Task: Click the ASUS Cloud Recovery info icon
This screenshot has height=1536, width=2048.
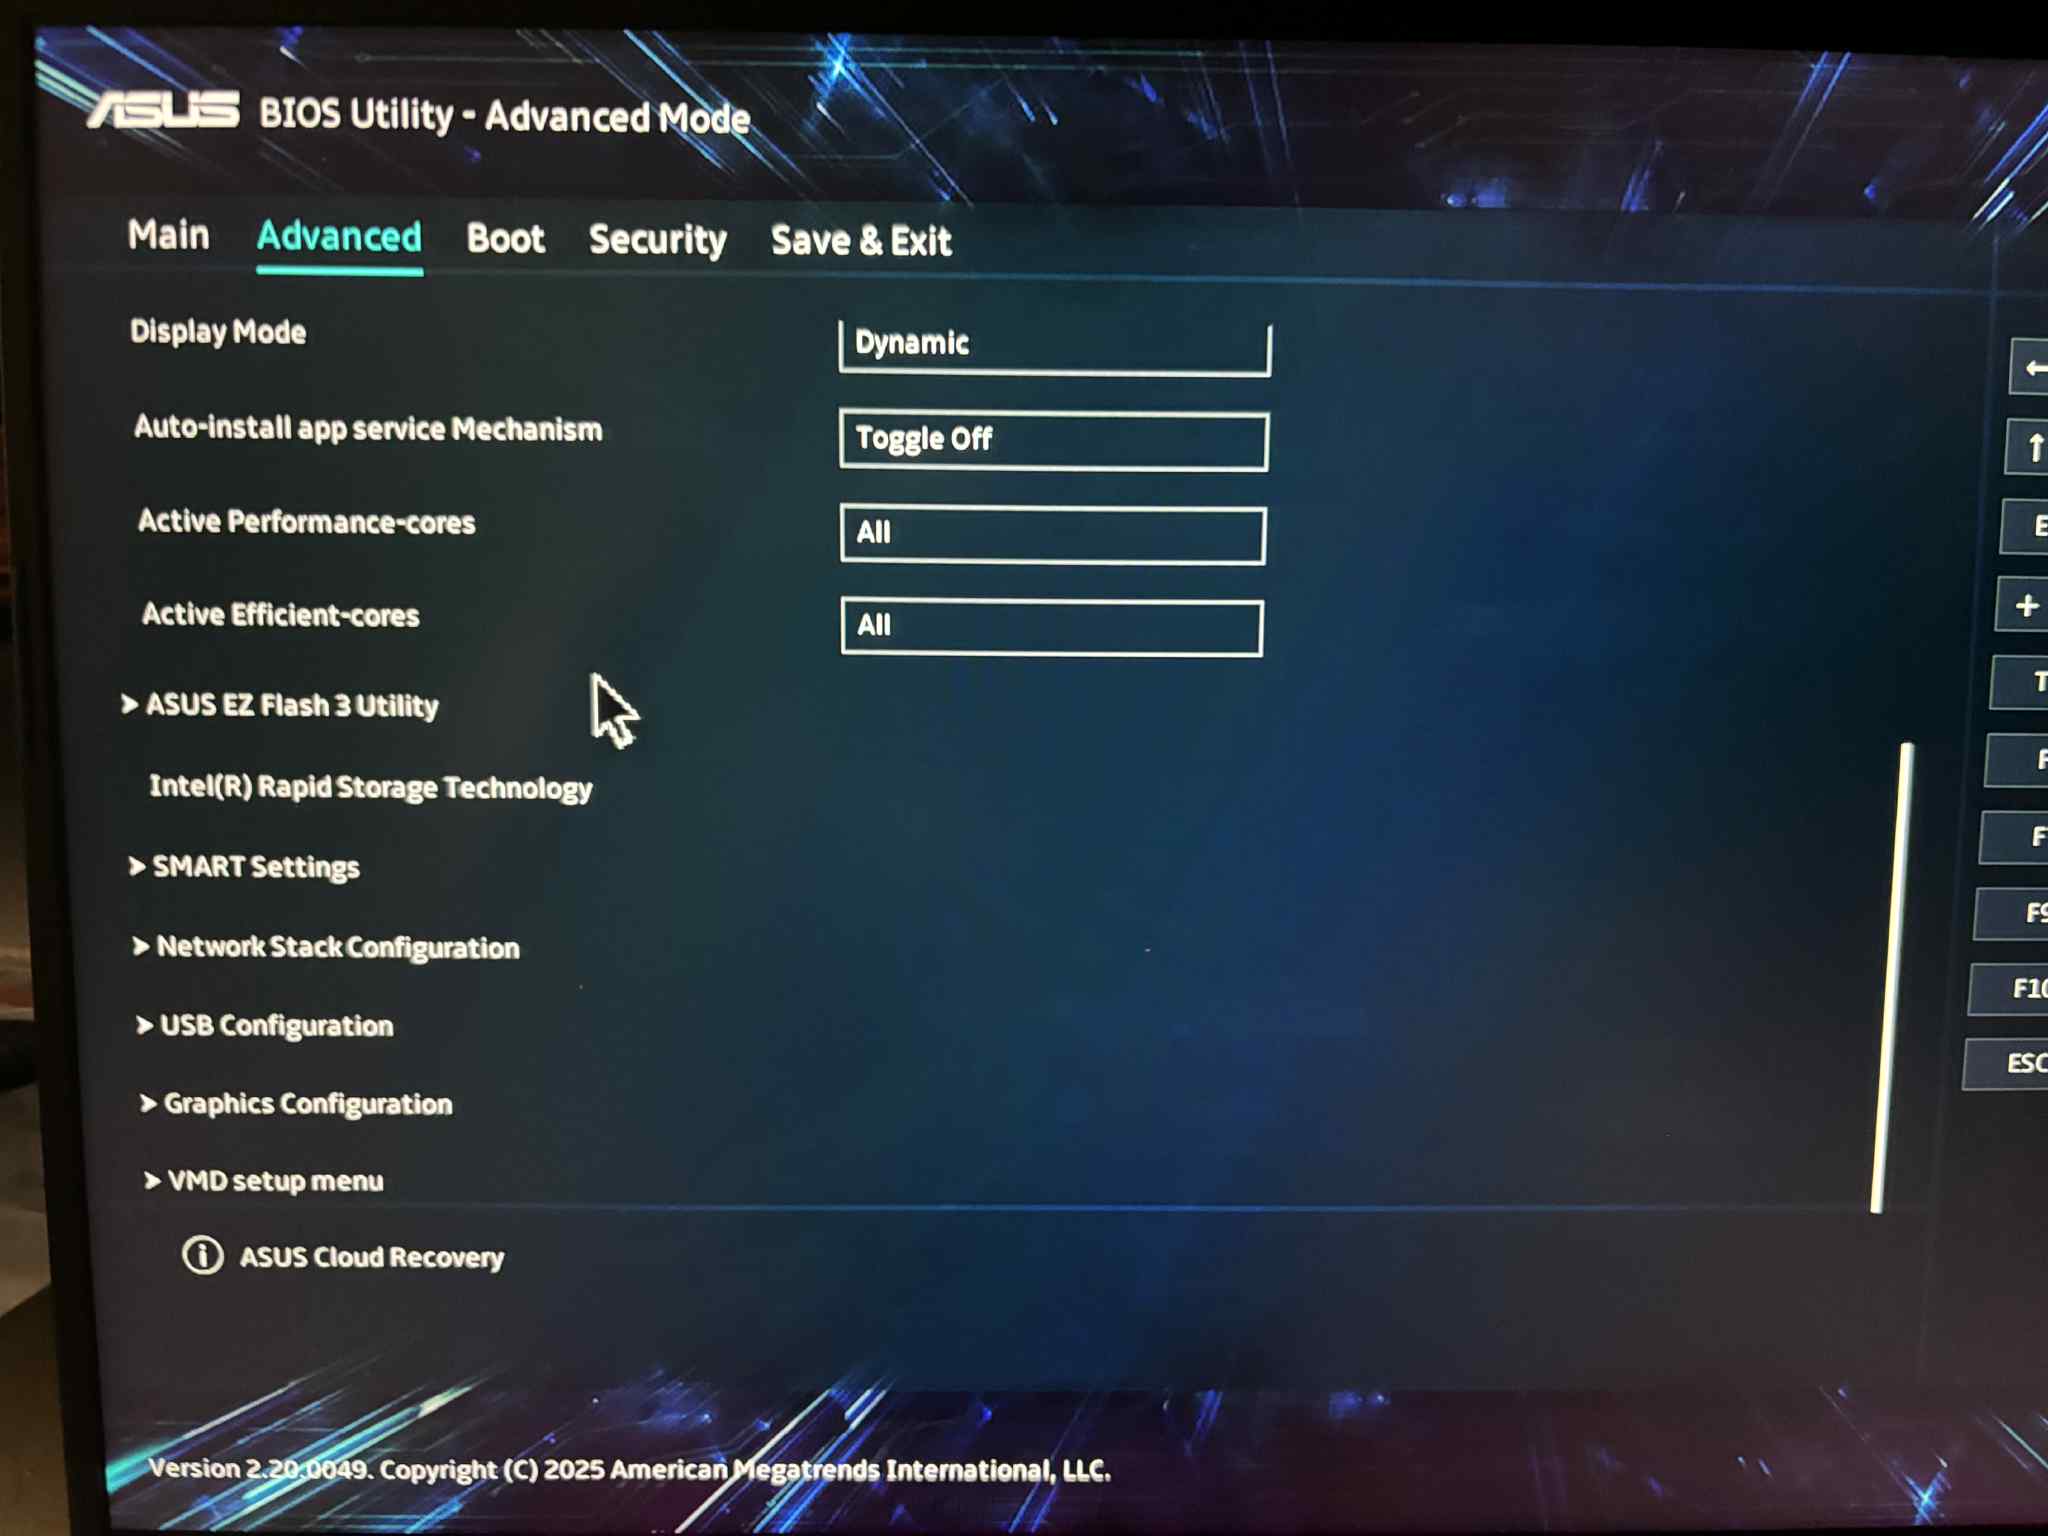Action: click(203, 1255)
